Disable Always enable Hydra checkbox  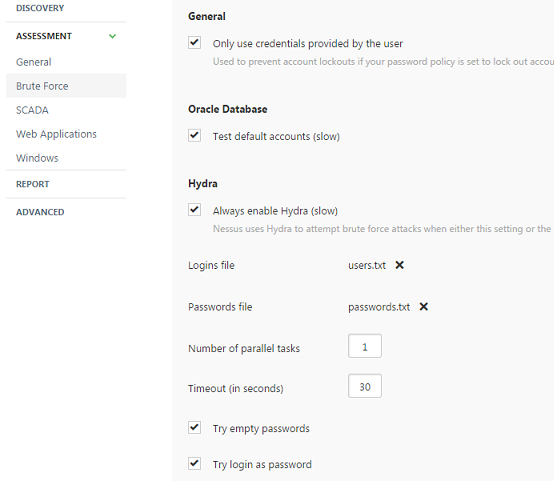(x=194, y=210)
